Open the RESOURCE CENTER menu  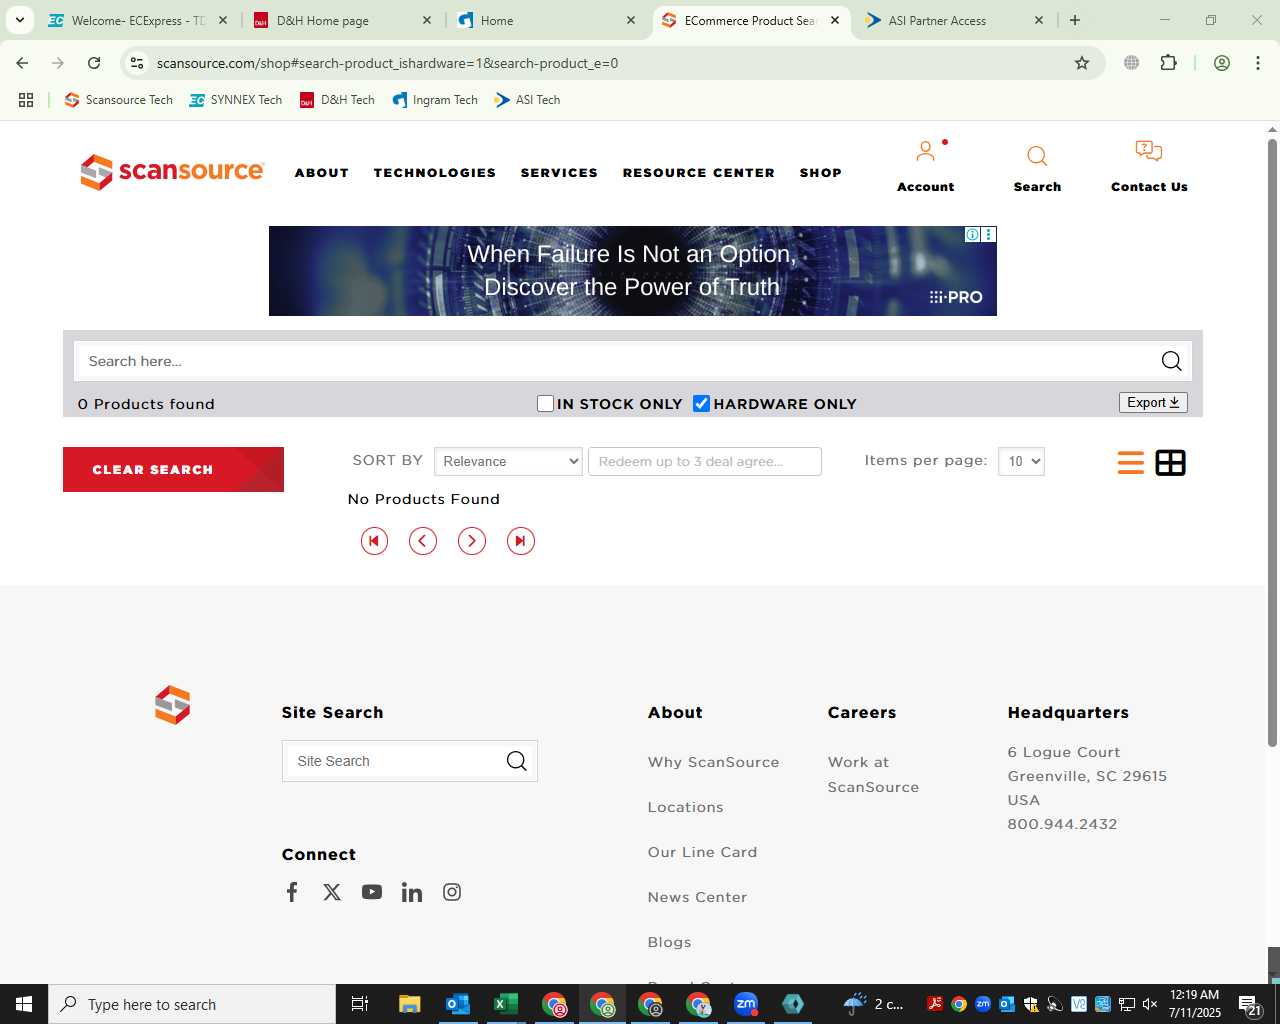point(699,173)
